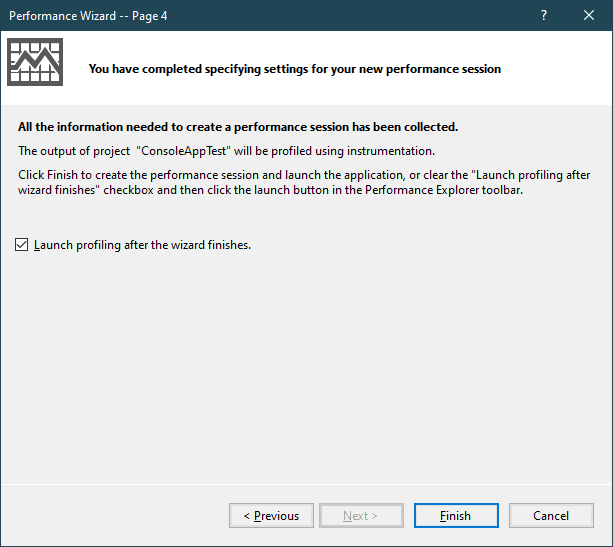Open help via the question mark icon
The height and width of the screenshot is (547, 613).
point(544,15)
